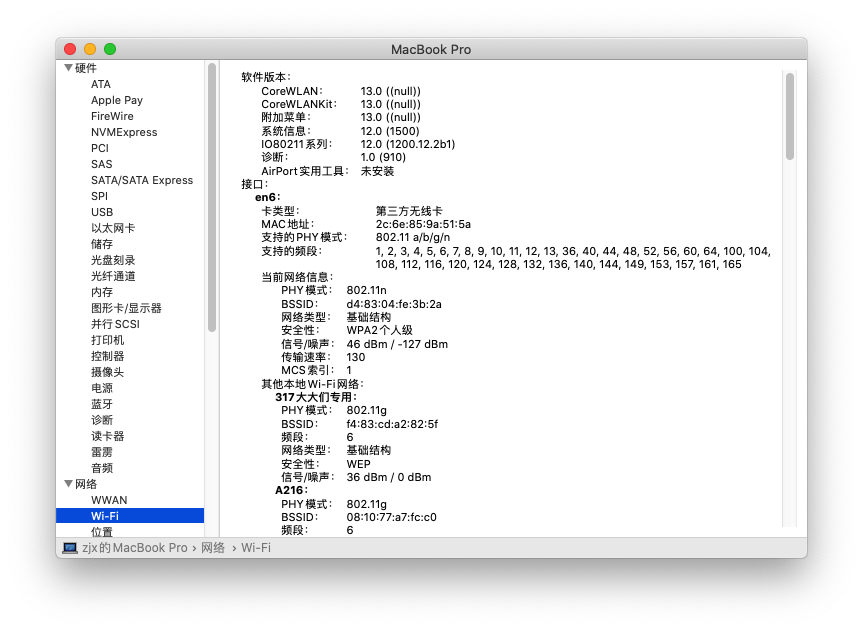Open the USB category
The height and width of the screenshot is (632, 863).
[x=102, y=212]
